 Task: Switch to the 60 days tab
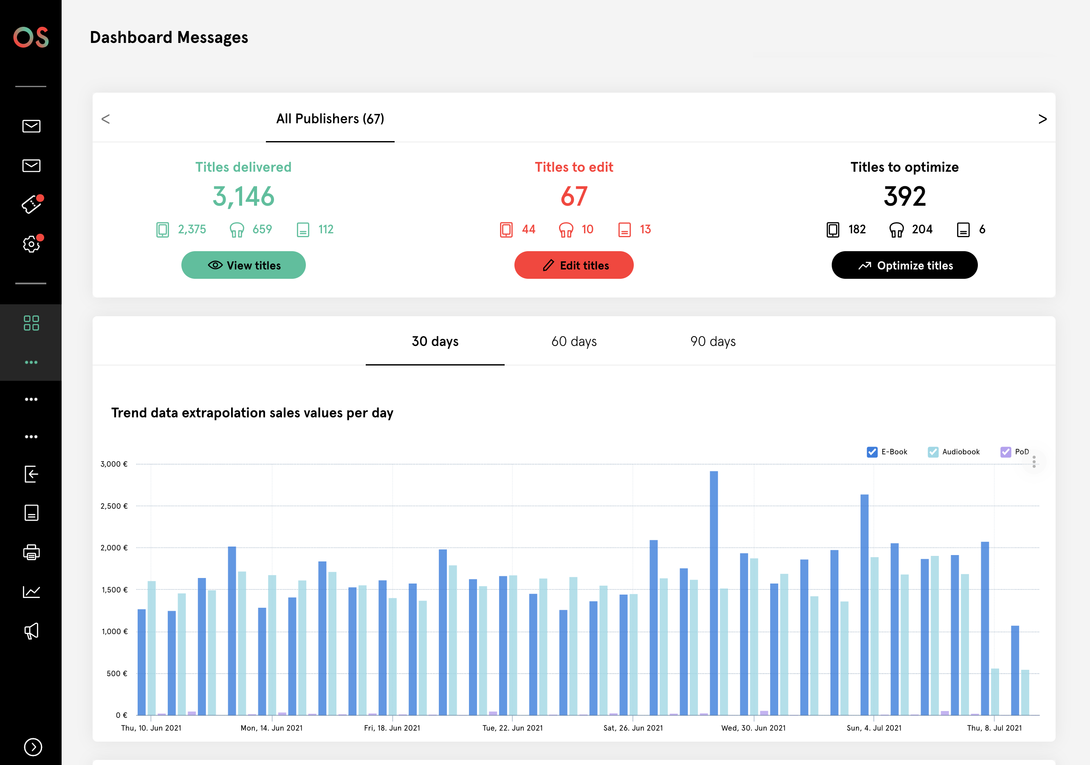click(x=574, y=342)
